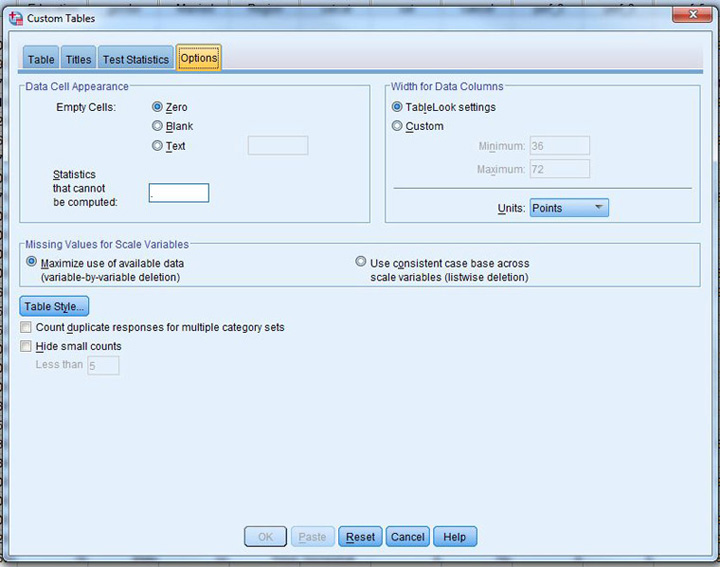Viewport: 720px width, 567px height.
Task: Choose Custom width for data columns
Action: (x=398, y=126)
